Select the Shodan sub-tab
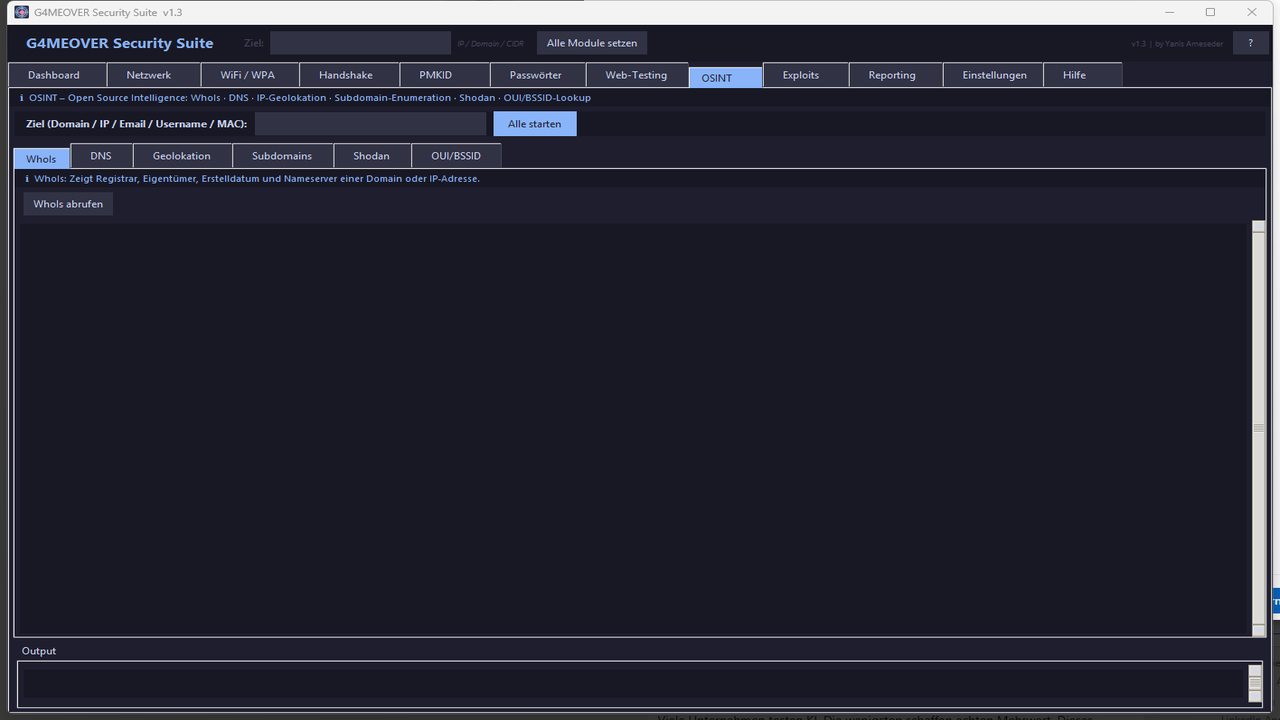This screenshot has width=1280, height=720. (371, 156)
